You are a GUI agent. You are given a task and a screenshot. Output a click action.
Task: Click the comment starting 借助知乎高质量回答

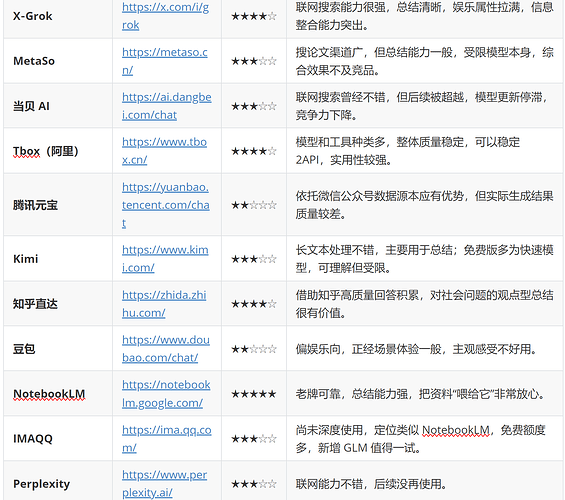pos(424,304)
